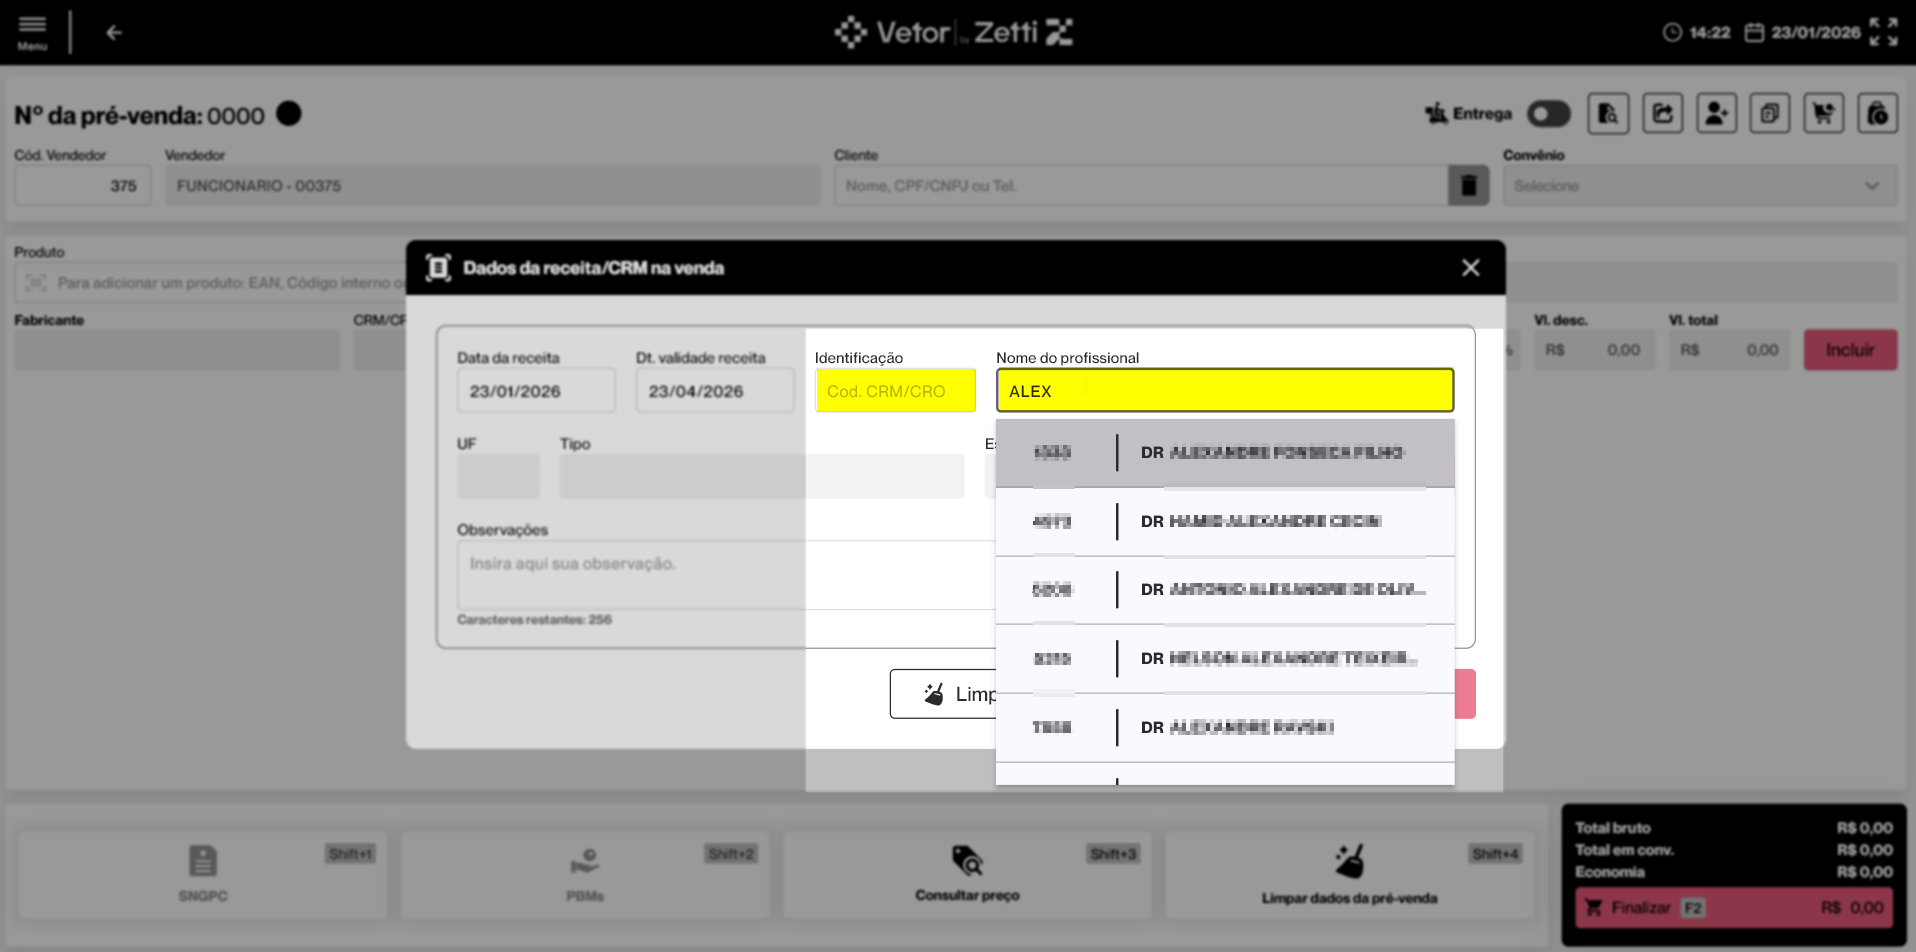The image size is (1916, 952).
Task: Close the Dados da receita/CRM dialog
Action: coord(1470,268)
